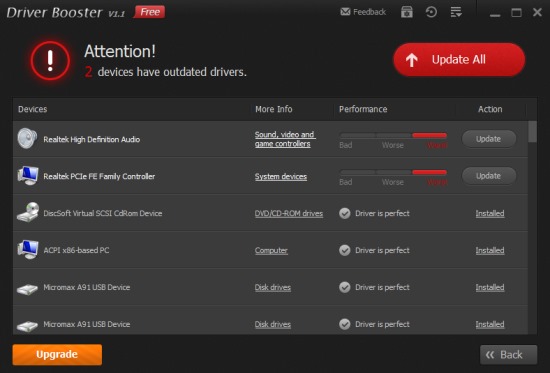Viewport: 550px width, 373px height.
Task: Maximize the Driver Booster window
Action: (x=516, y=13)
